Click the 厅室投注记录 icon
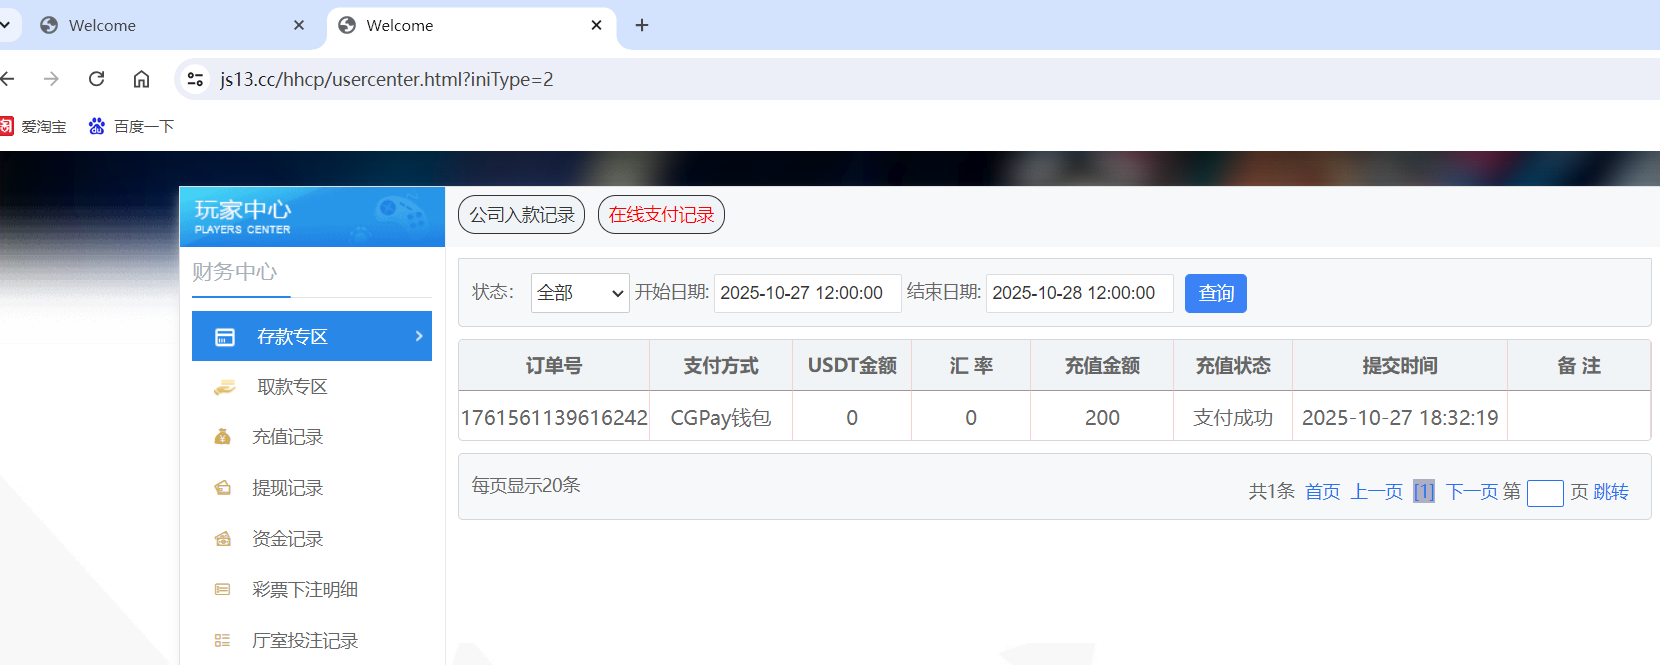The height and width of the screenshot is (665, 1660). (222, 640)
